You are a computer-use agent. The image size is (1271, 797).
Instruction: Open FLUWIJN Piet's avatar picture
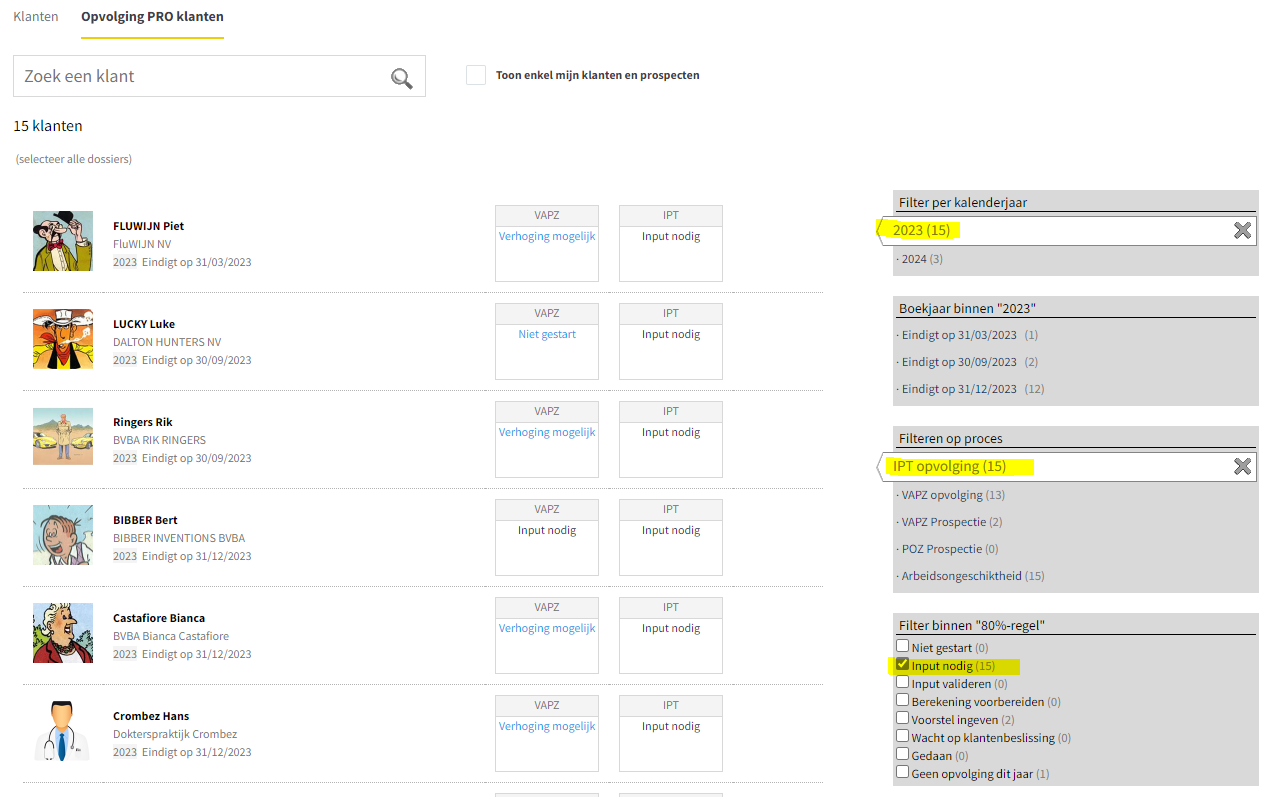(62, 241)
